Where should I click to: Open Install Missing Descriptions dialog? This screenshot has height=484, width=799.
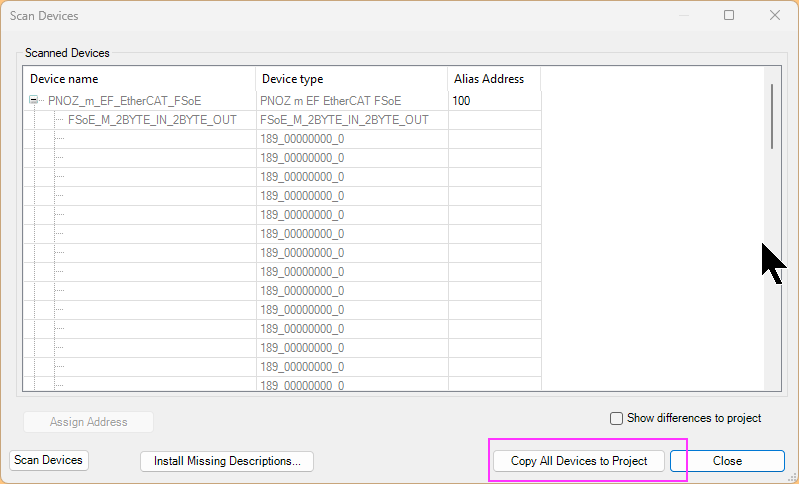pyautogui.click(x=227, y=461)
